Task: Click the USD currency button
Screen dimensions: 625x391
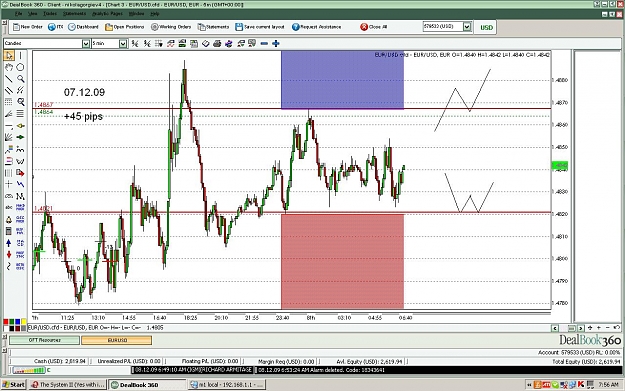Action: point(486,28)
